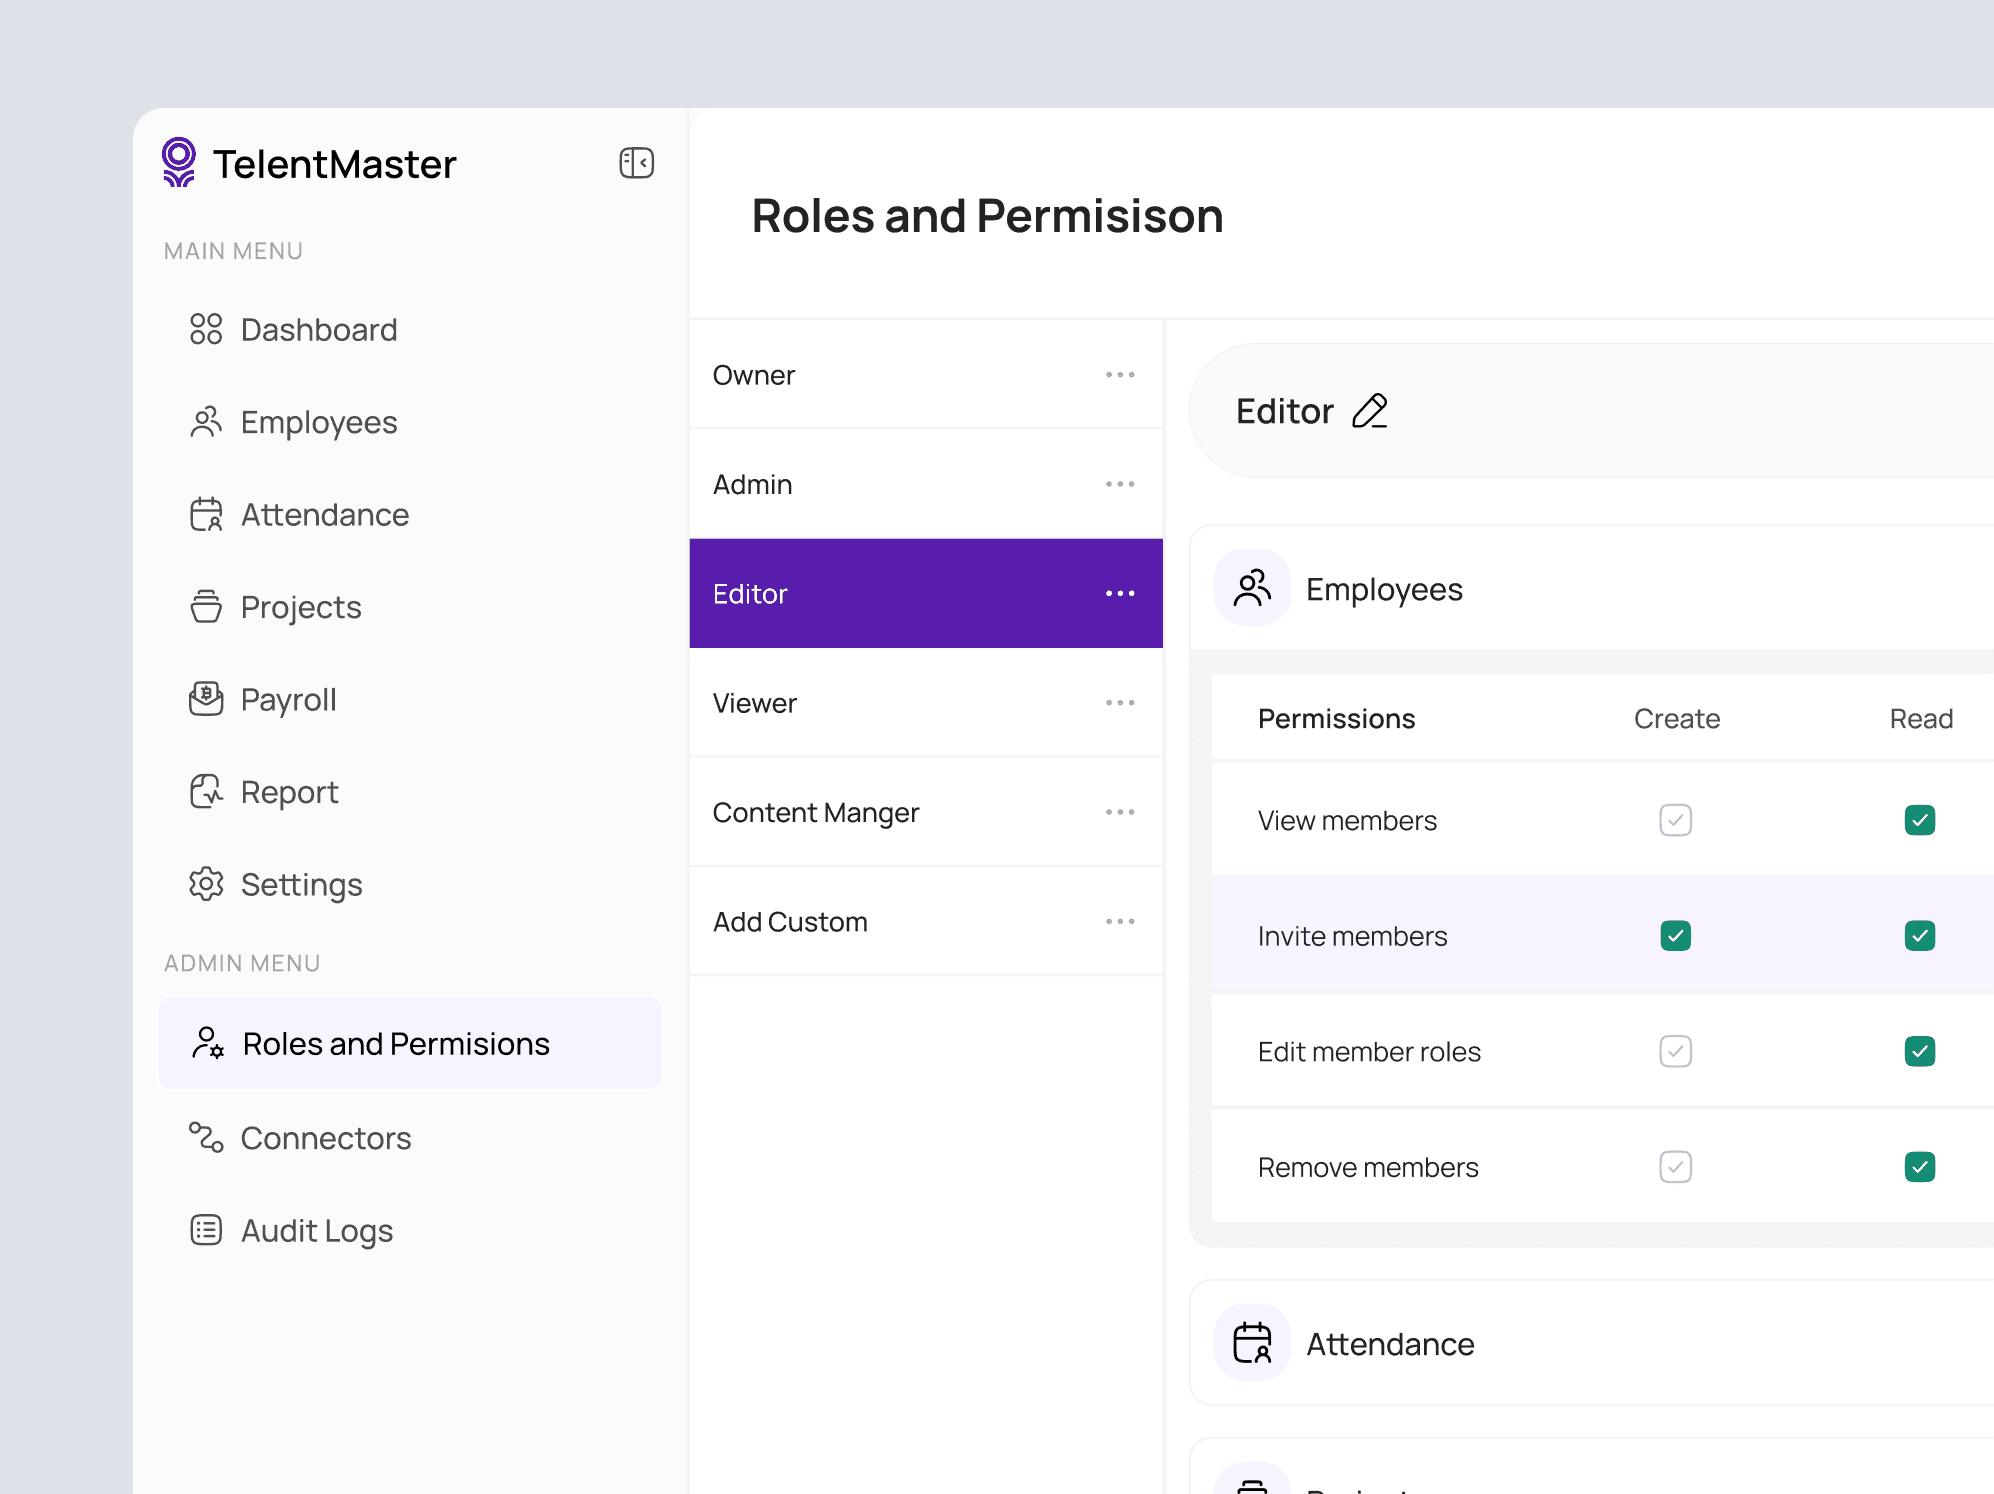Click the Payroll icon in sidebar
The image size is (1994, 1494).
point(206,699)
